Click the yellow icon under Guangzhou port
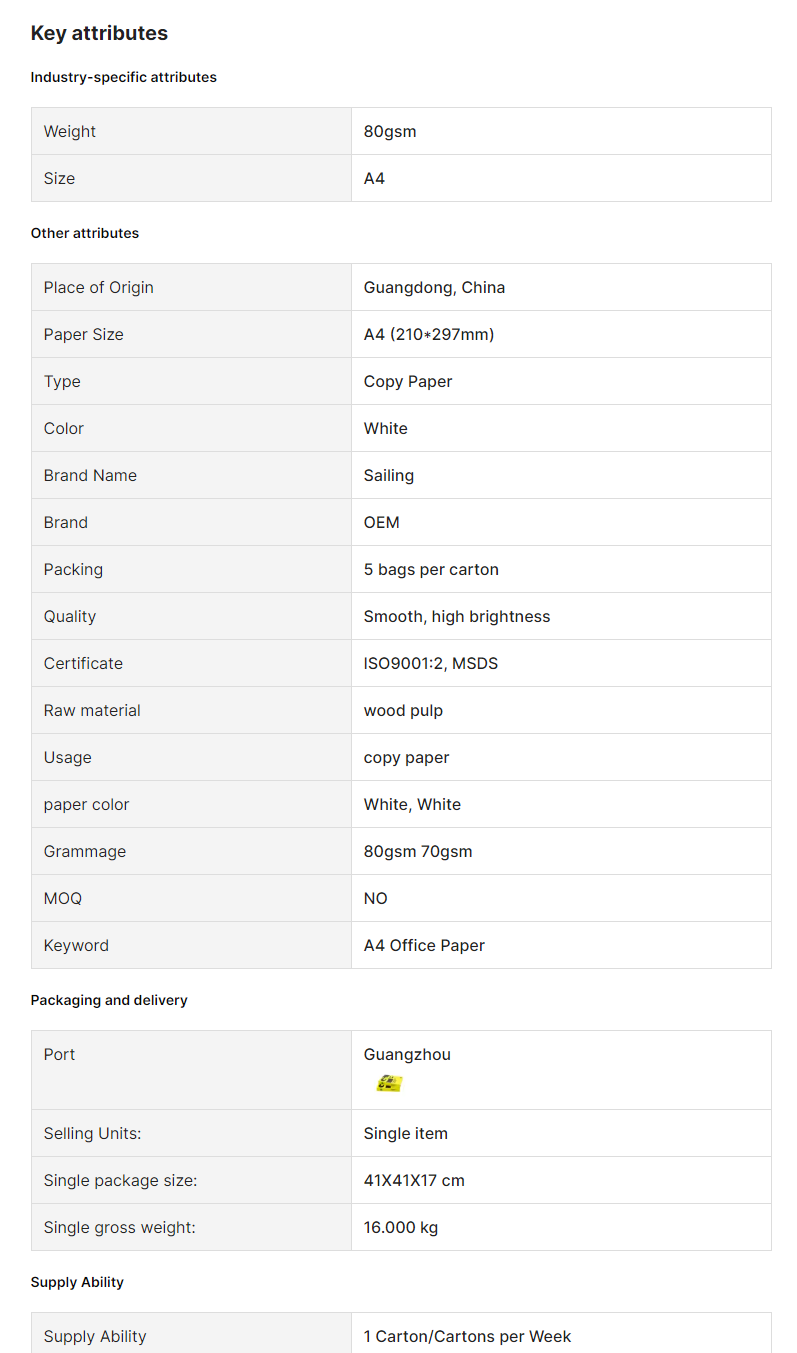The image size is (797, 1353). (389, 1083)
